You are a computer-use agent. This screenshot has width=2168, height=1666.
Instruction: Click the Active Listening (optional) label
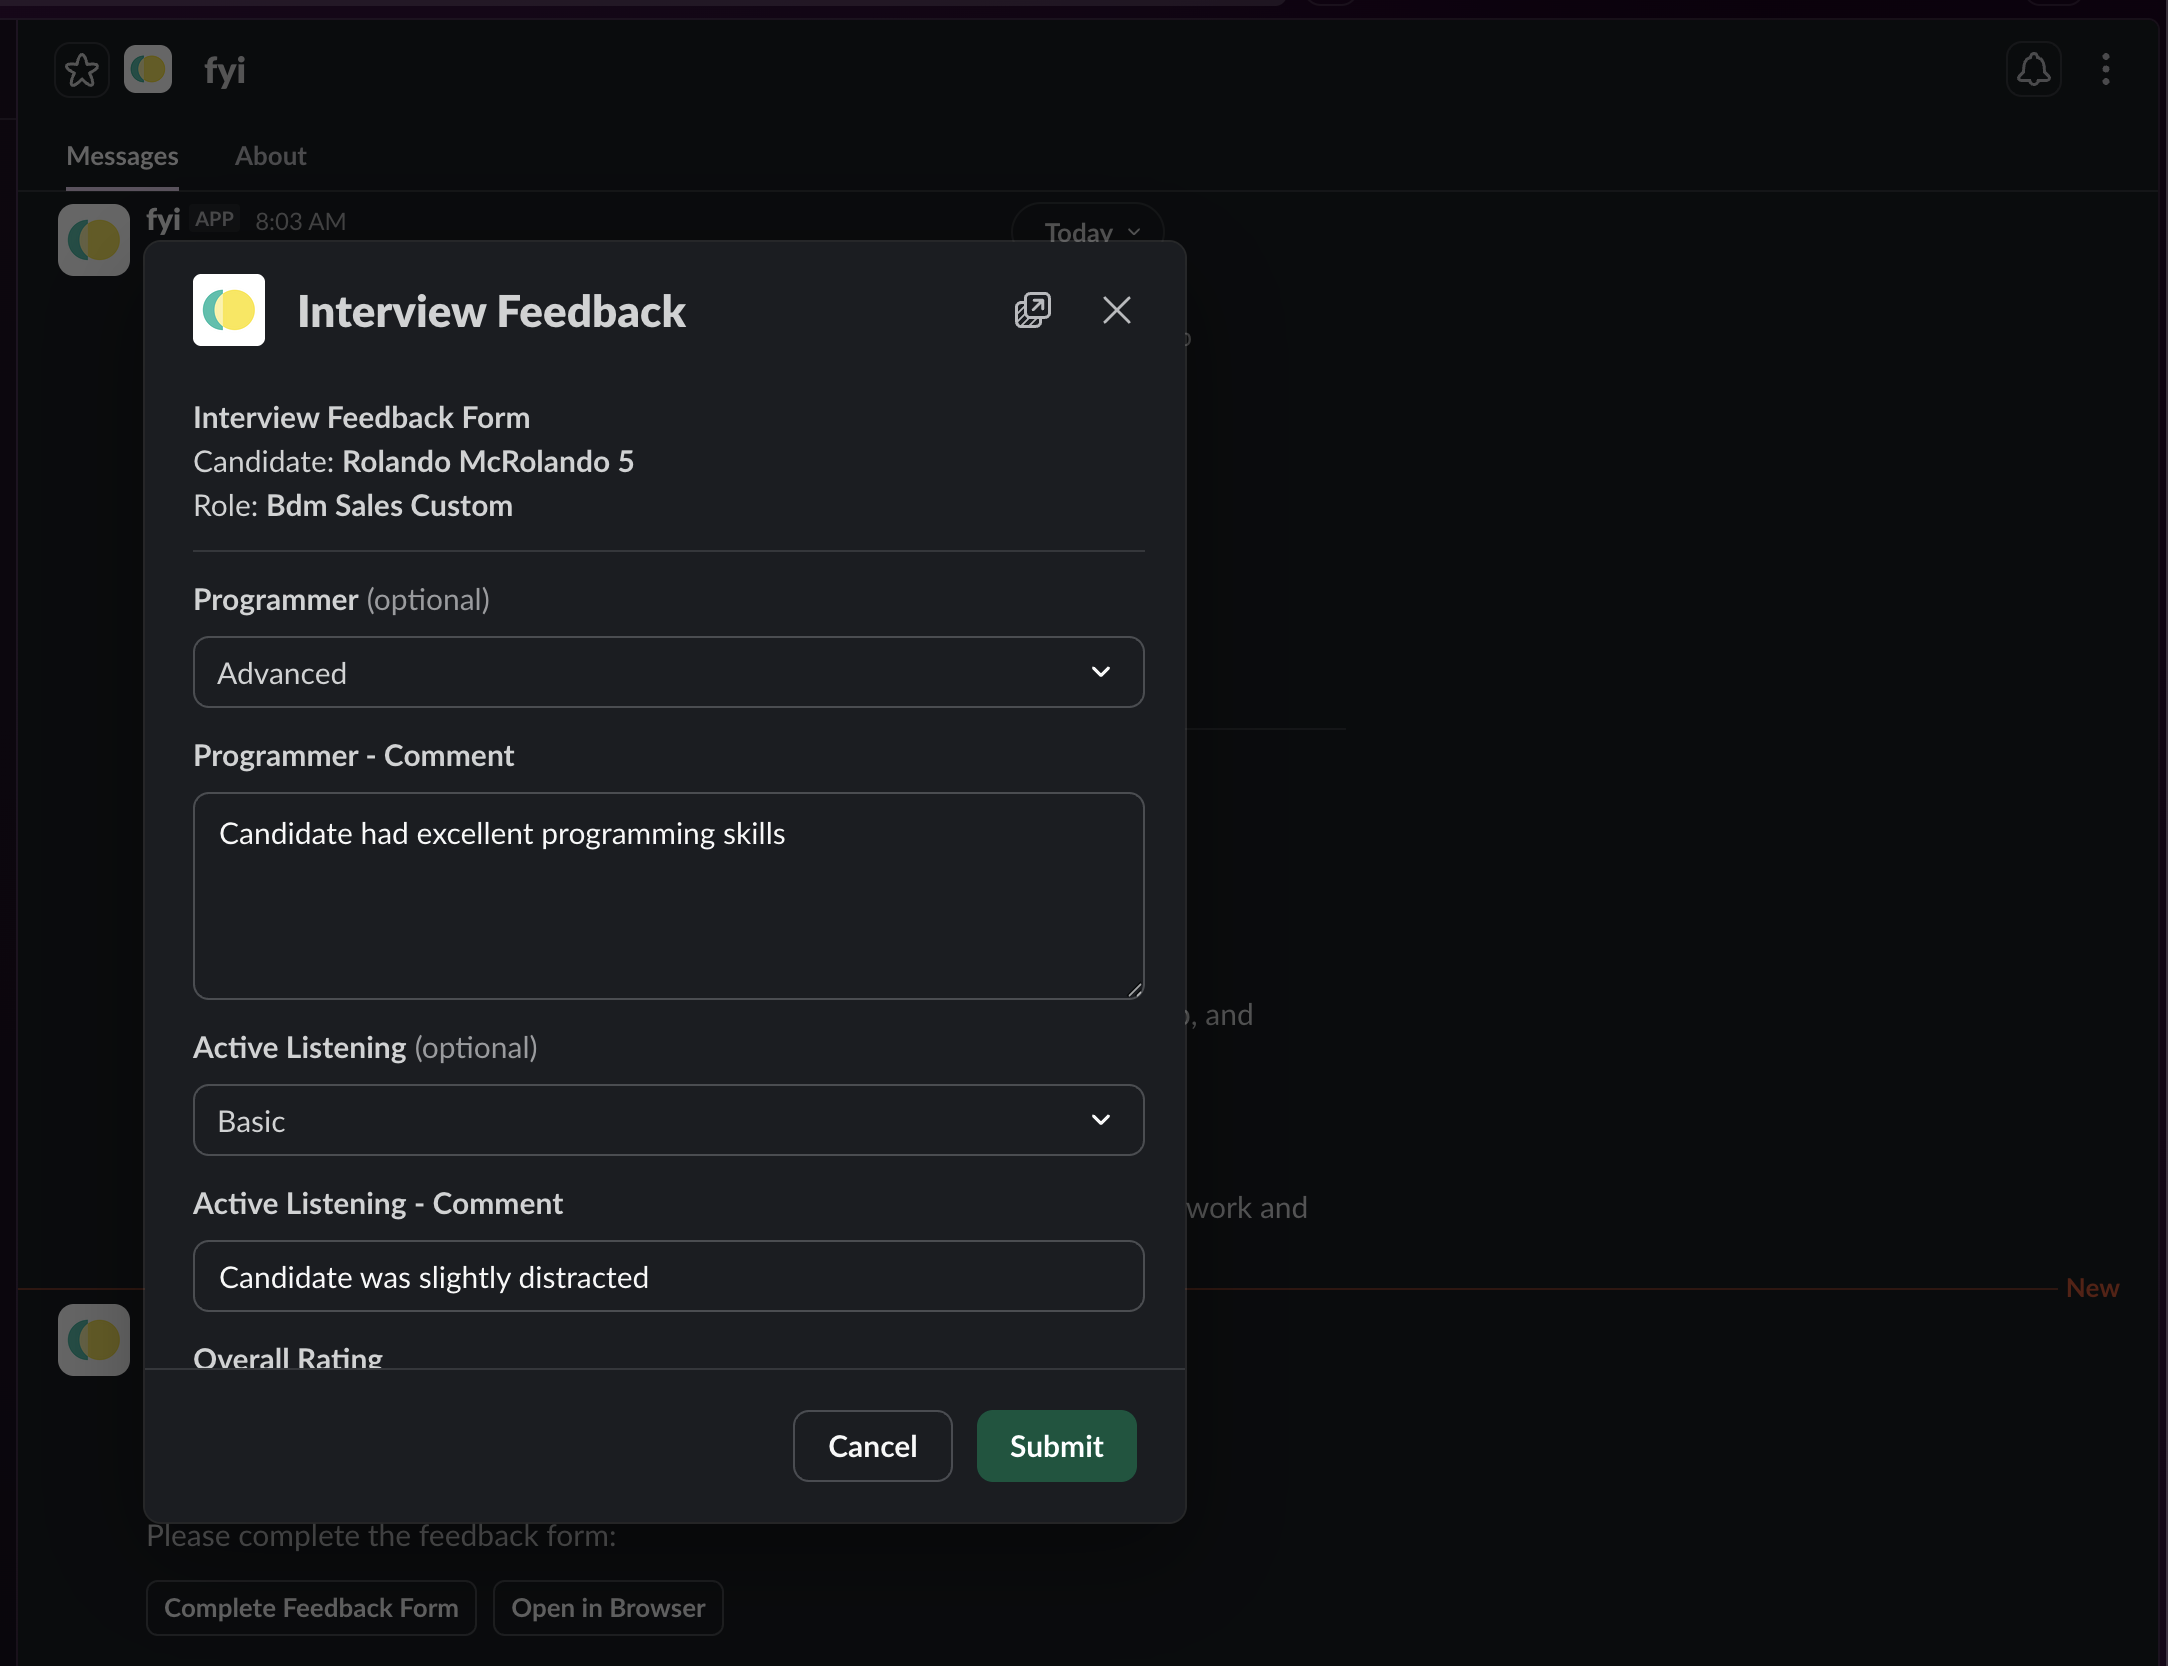[365, 1048]
